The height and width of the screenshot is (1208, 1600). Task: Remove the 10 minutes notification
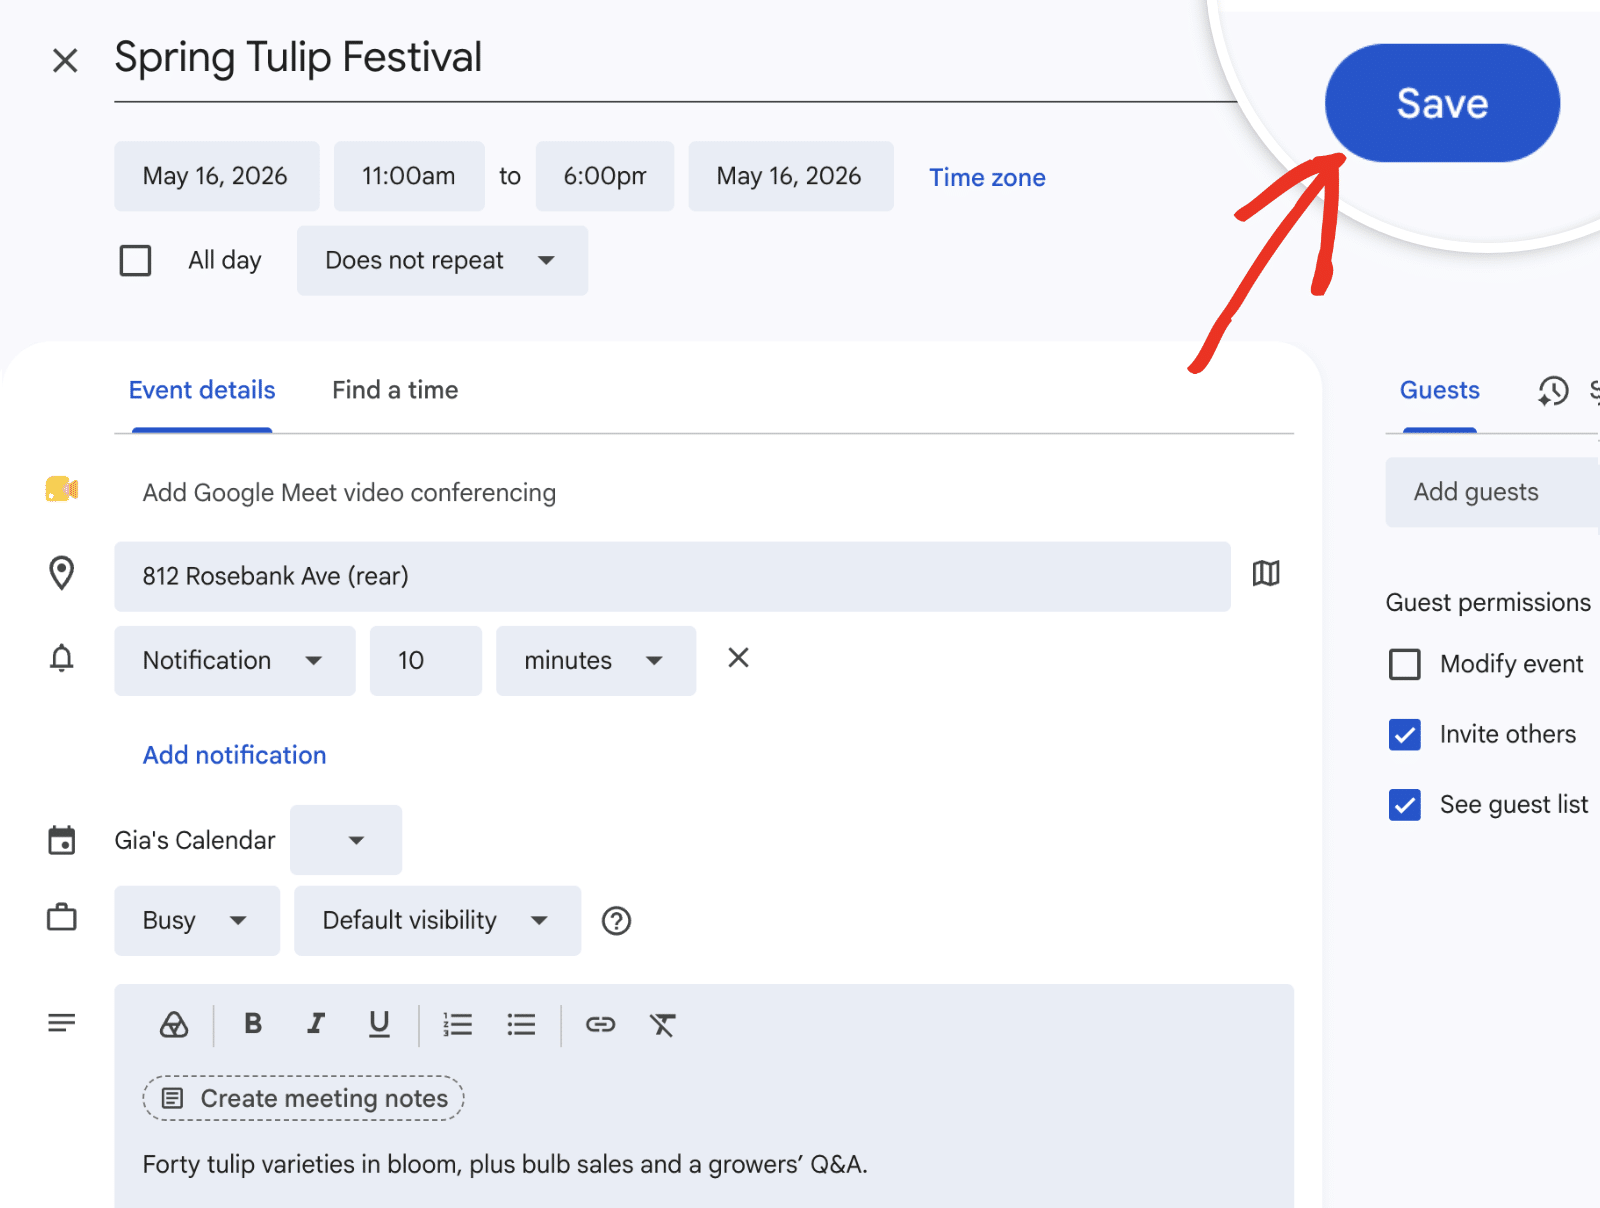pyautogui.click(x=738, y=657)
